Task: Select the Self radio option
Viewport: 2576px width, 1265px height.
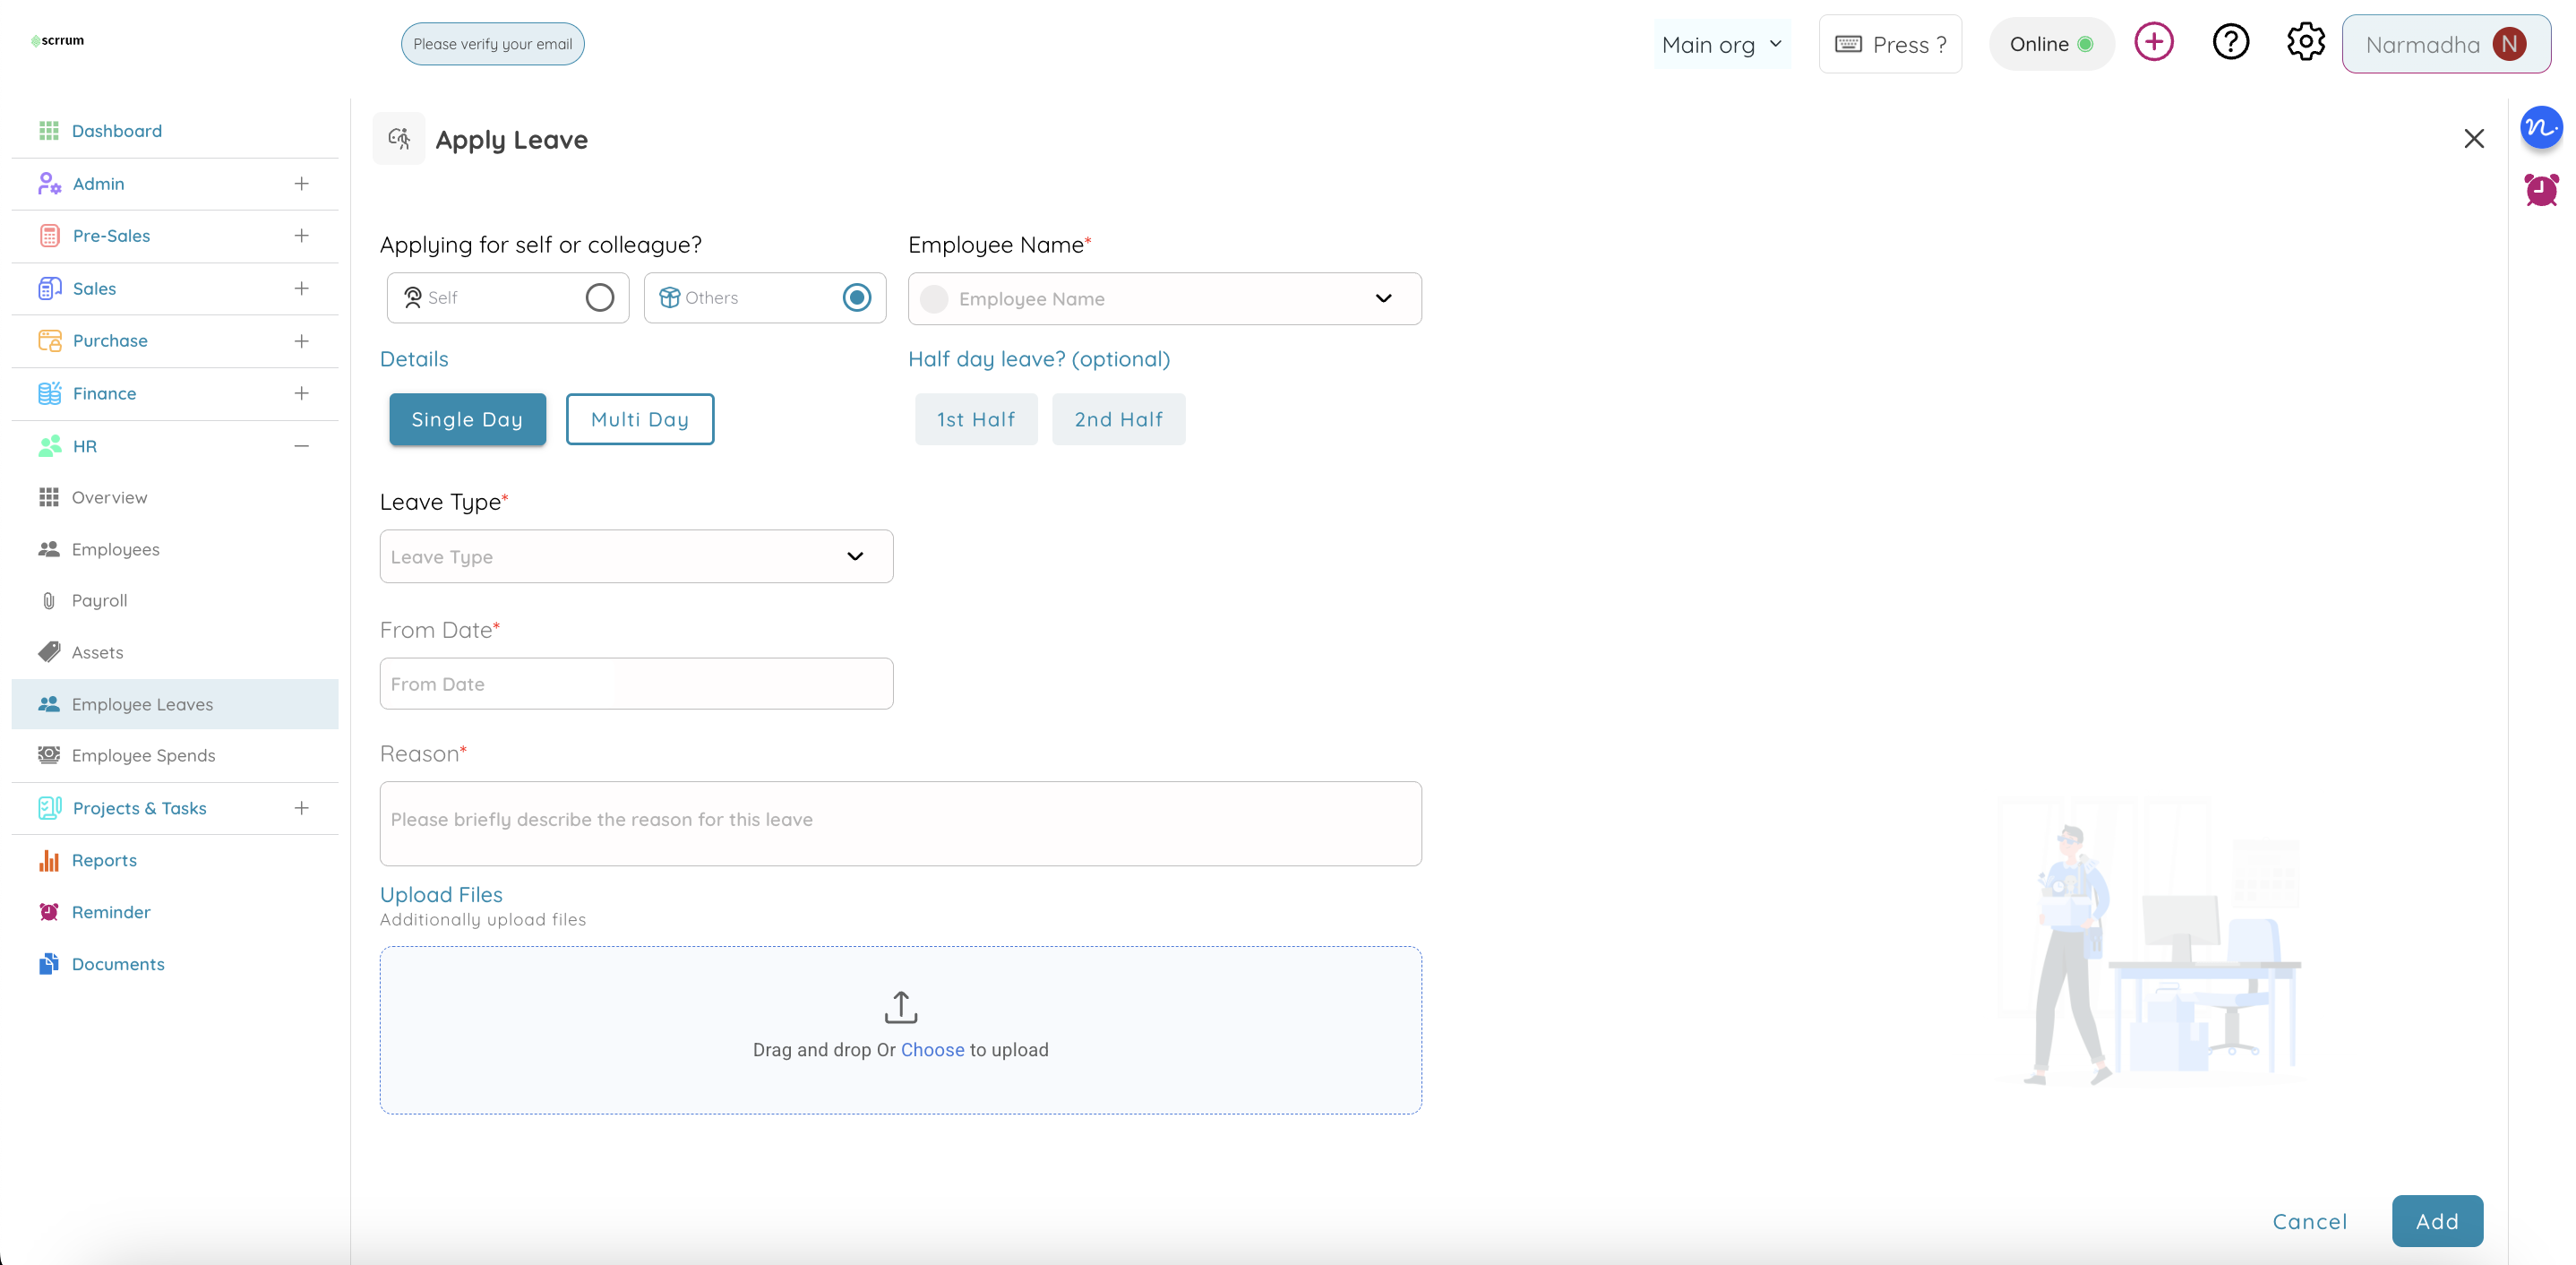Action: pyautogui.click(x=599, y=298)
